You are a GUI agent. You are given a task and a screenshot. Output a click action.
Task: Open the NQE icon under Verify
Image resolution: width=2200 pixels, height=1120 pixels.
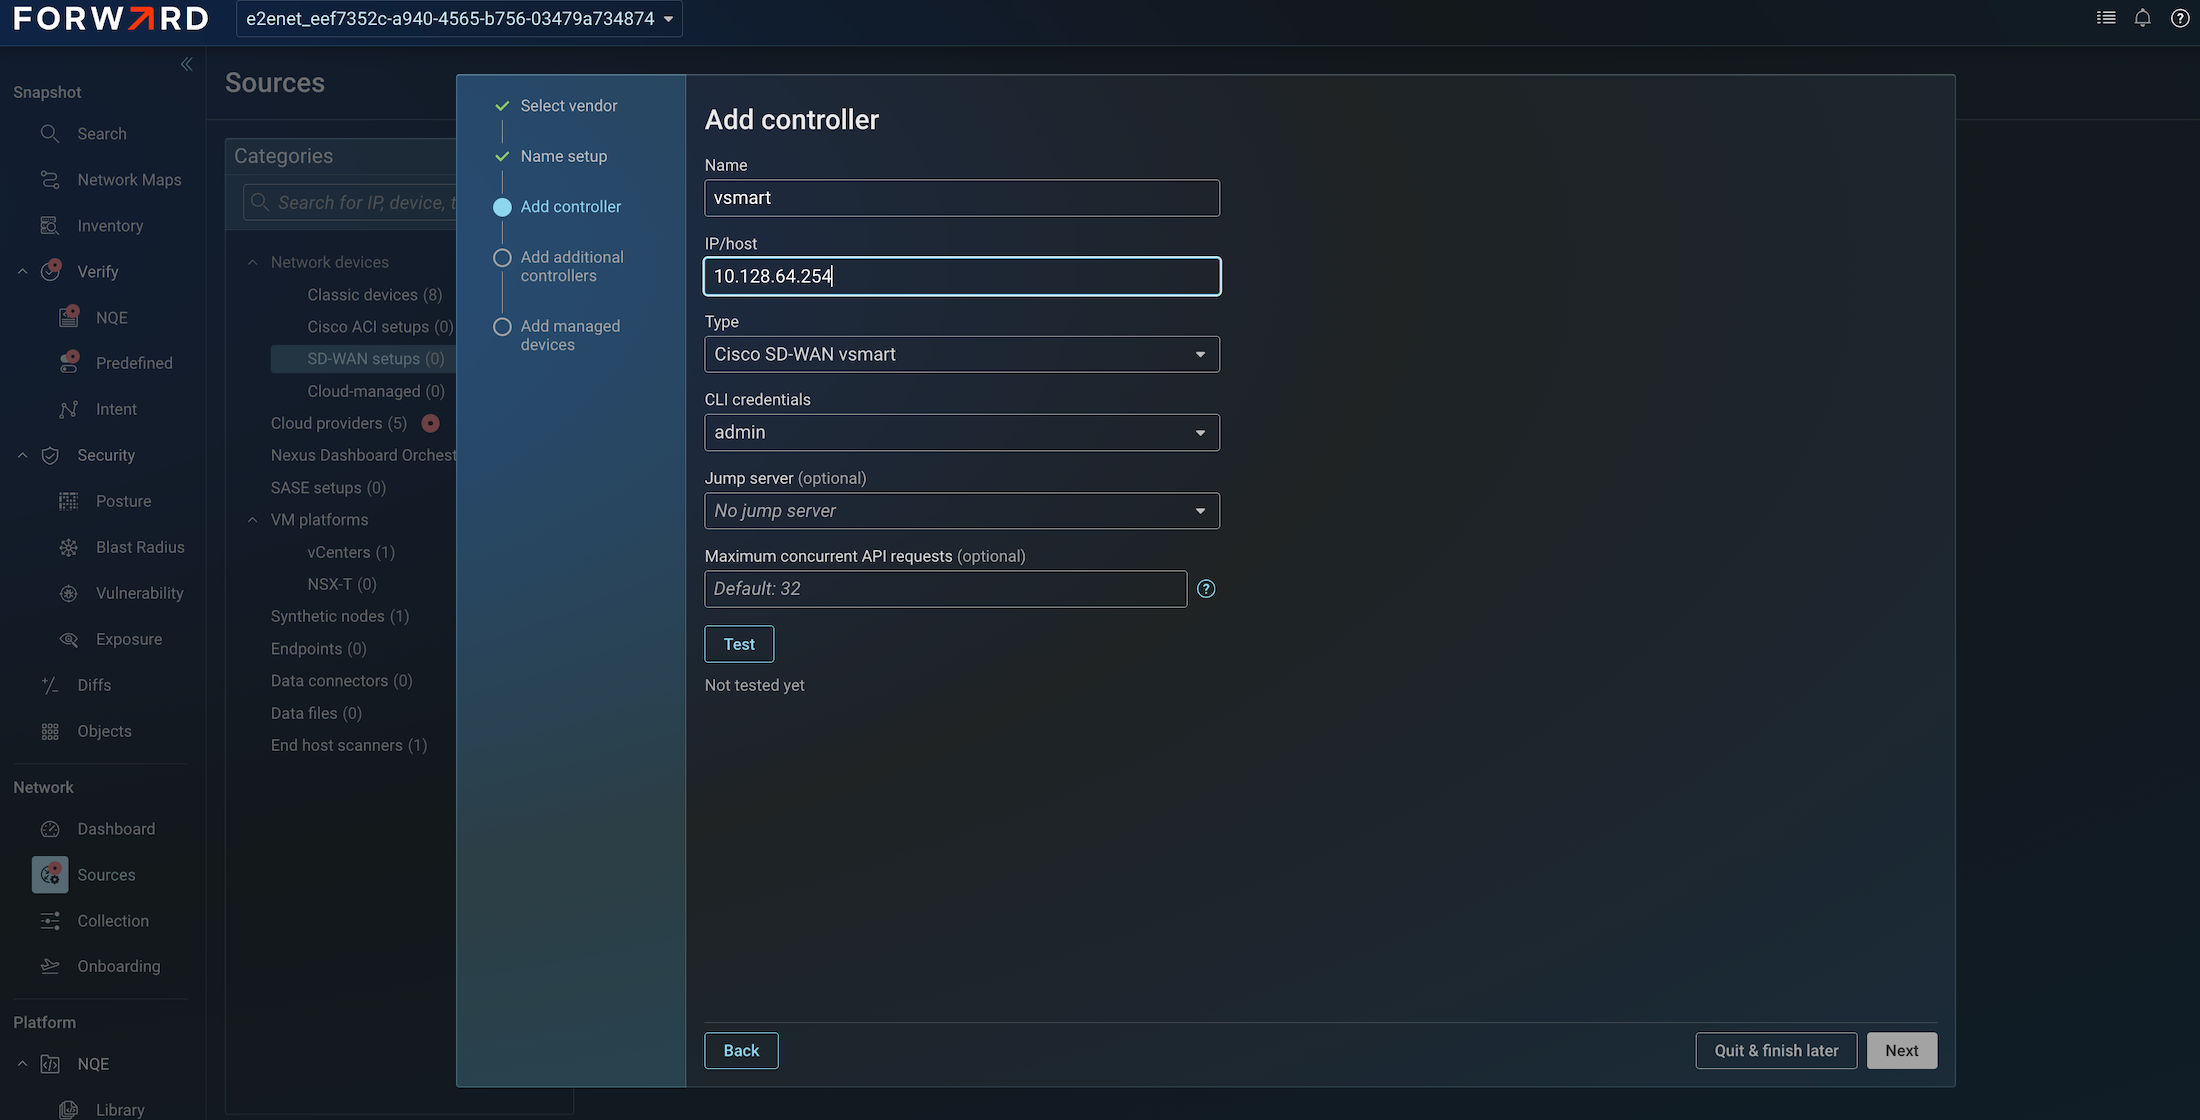69,317
